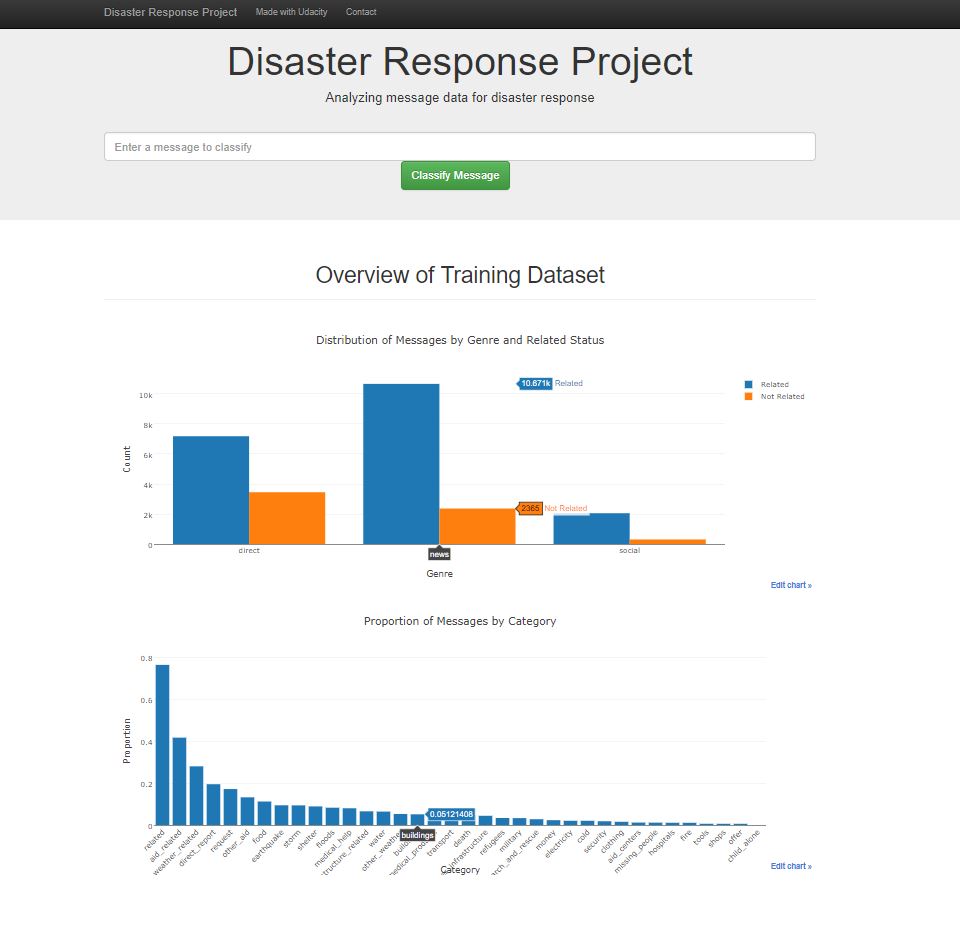Click the floods category bar

tap(332, 817)
